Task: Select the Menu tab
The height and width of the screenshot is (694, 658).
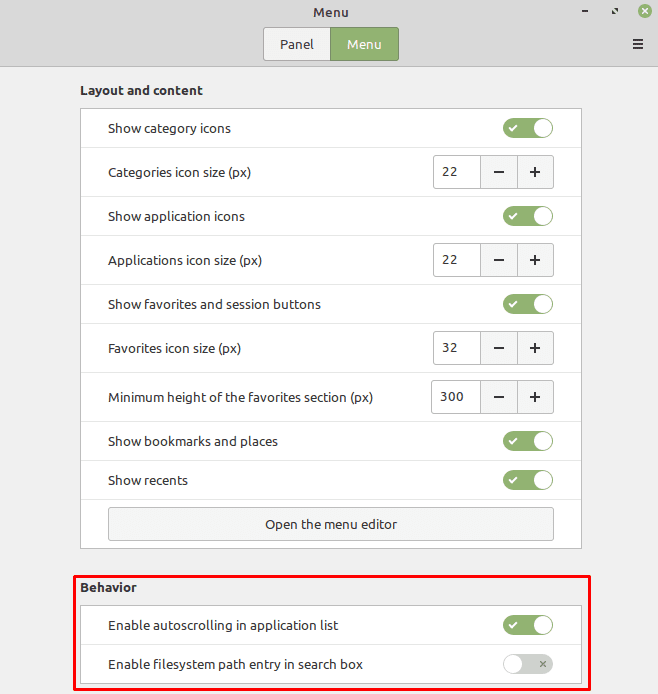Action: point(364,44)
